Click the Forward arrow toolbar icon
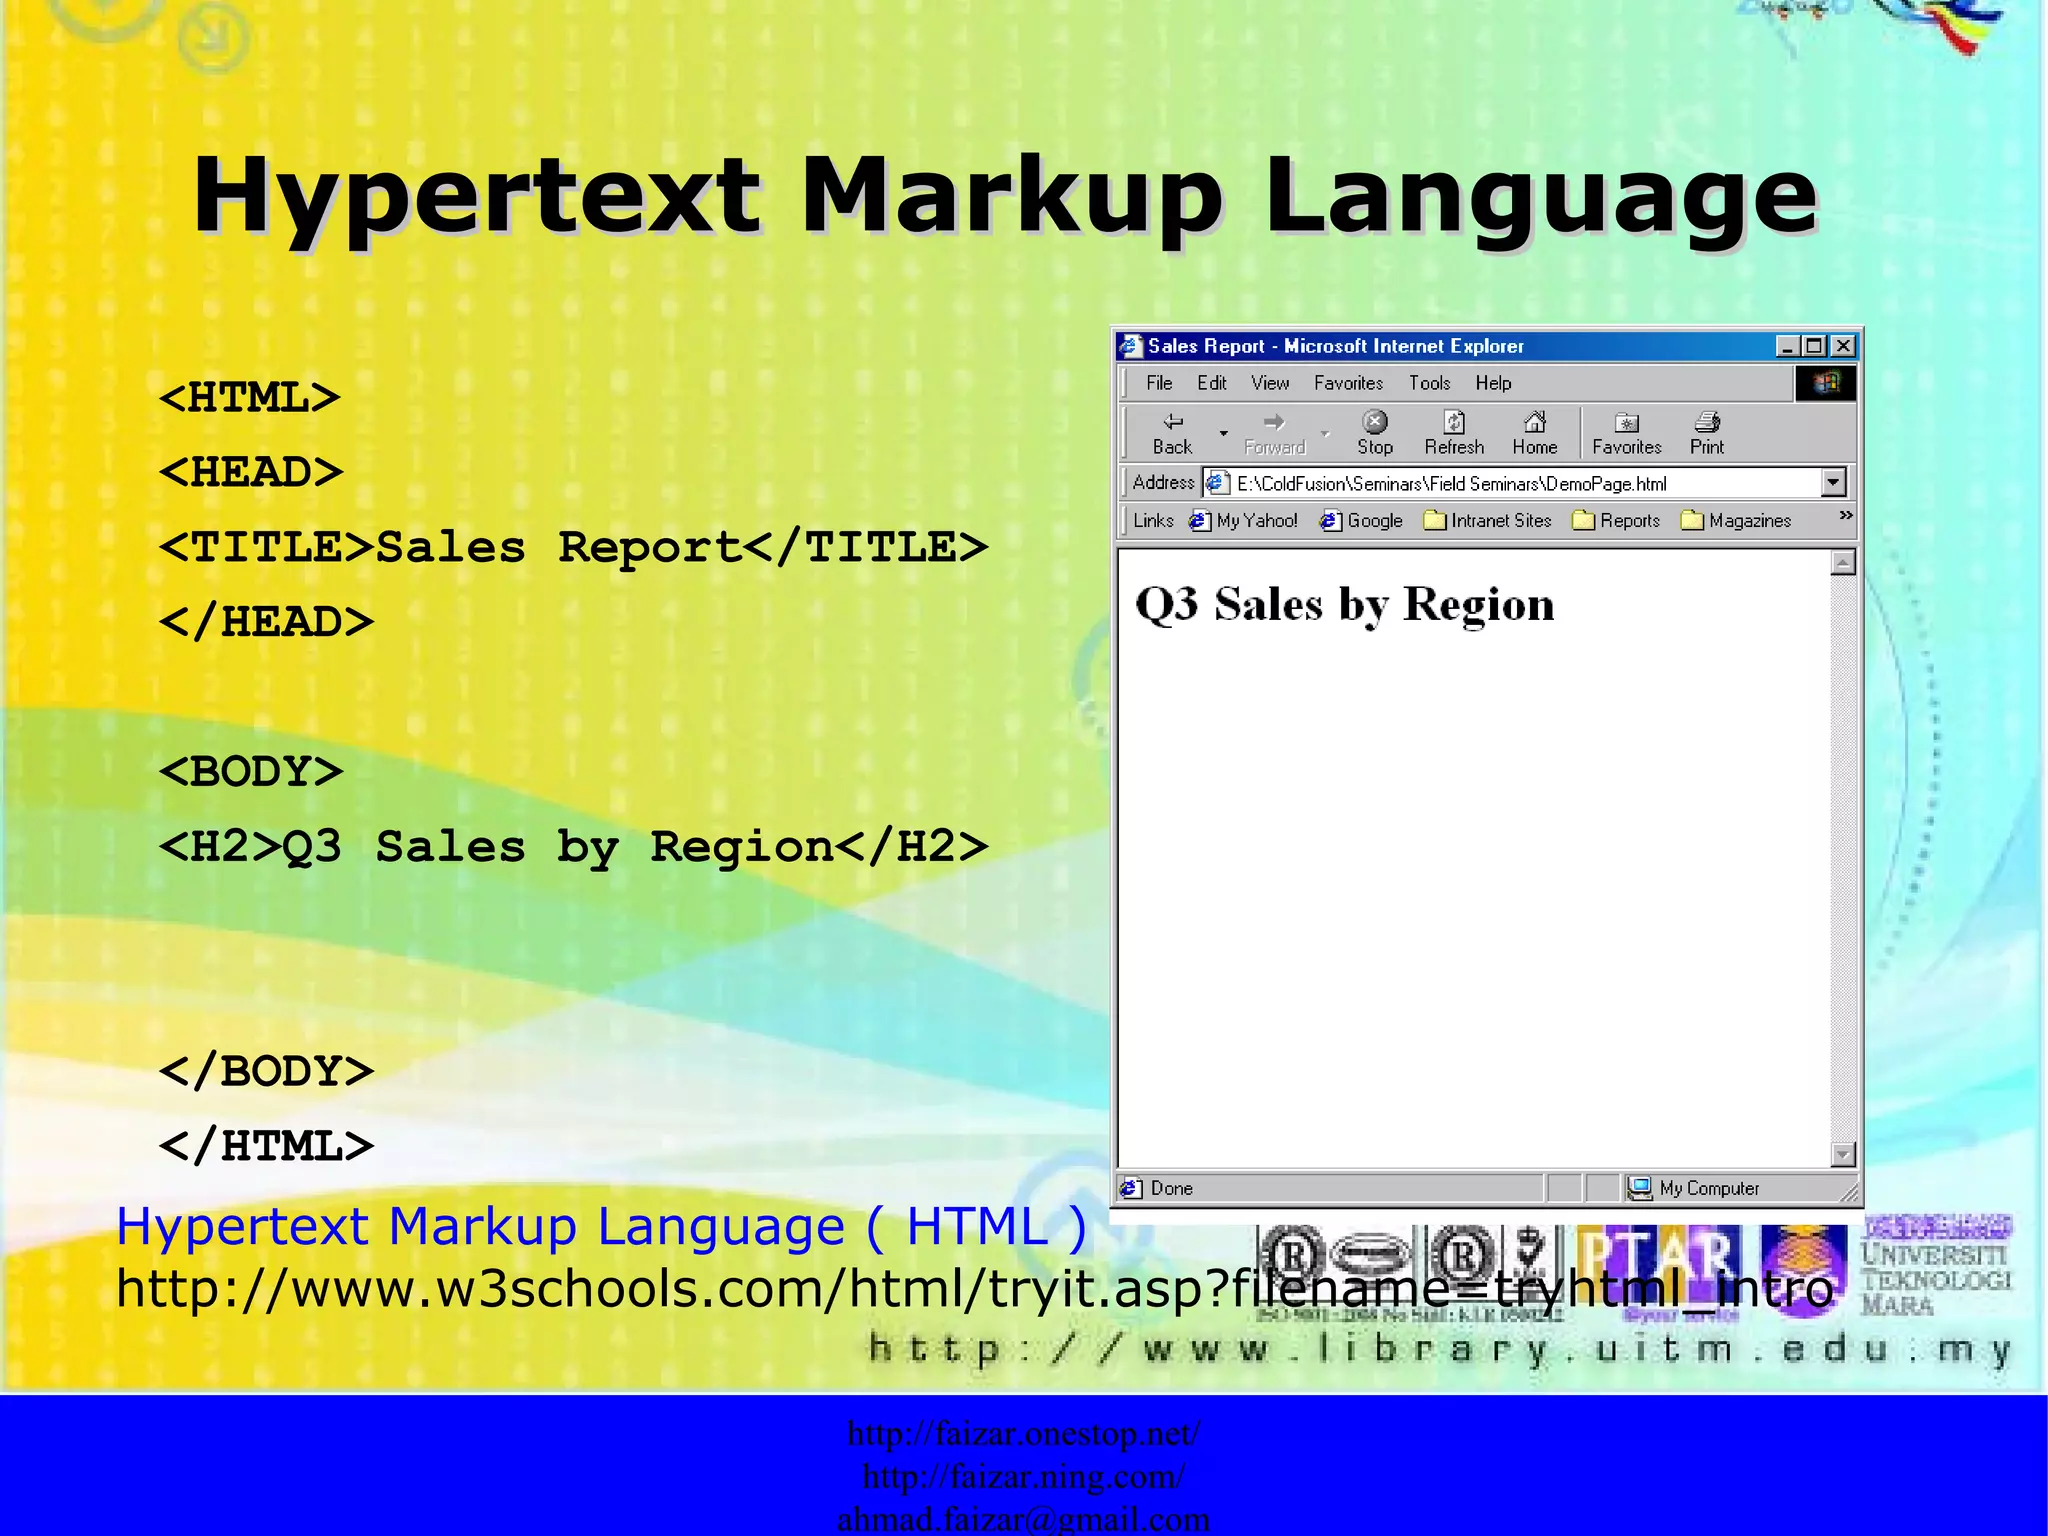 1274,422
